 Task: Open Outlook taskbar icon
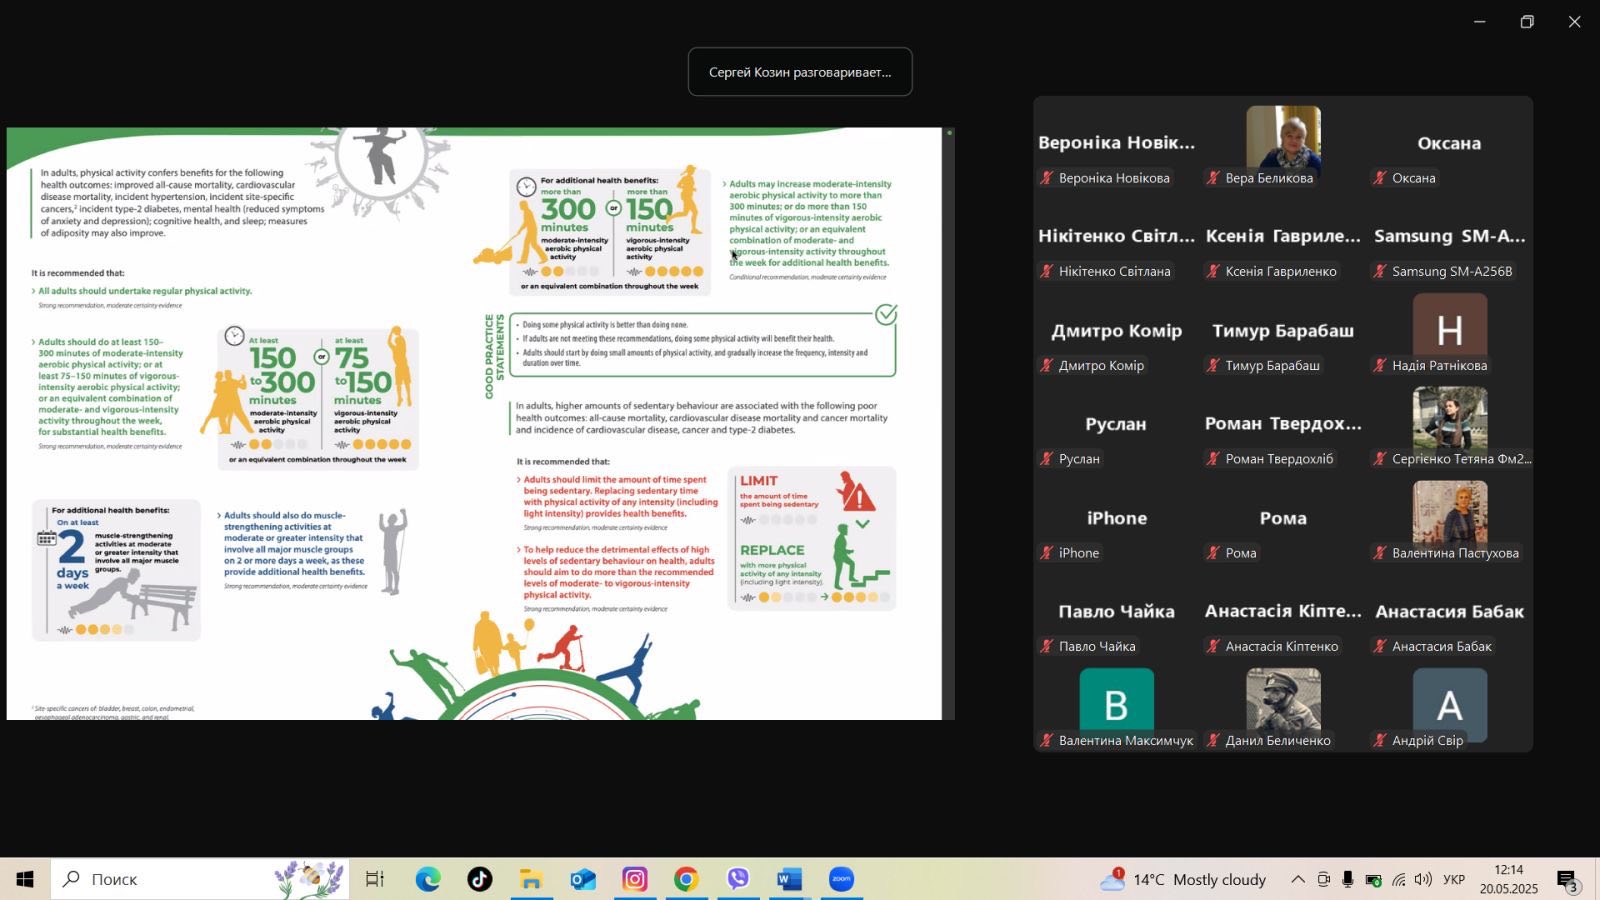click(583, 879)
